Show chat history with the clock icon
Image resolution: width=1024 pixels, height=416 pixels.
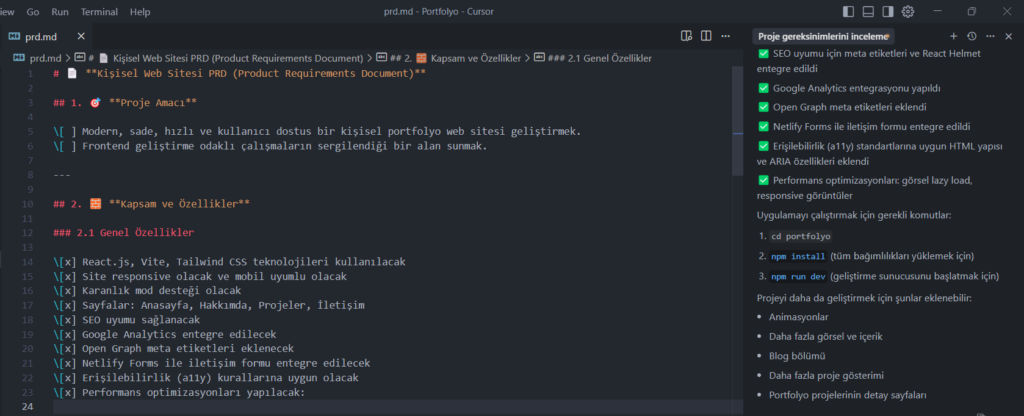972,36
